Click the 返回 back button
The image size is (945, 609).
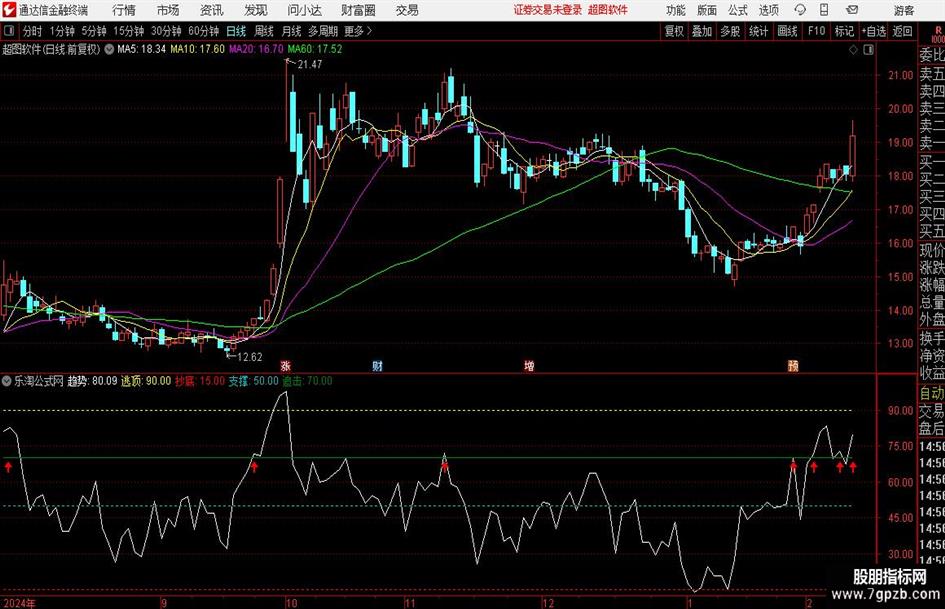point(902,31)
